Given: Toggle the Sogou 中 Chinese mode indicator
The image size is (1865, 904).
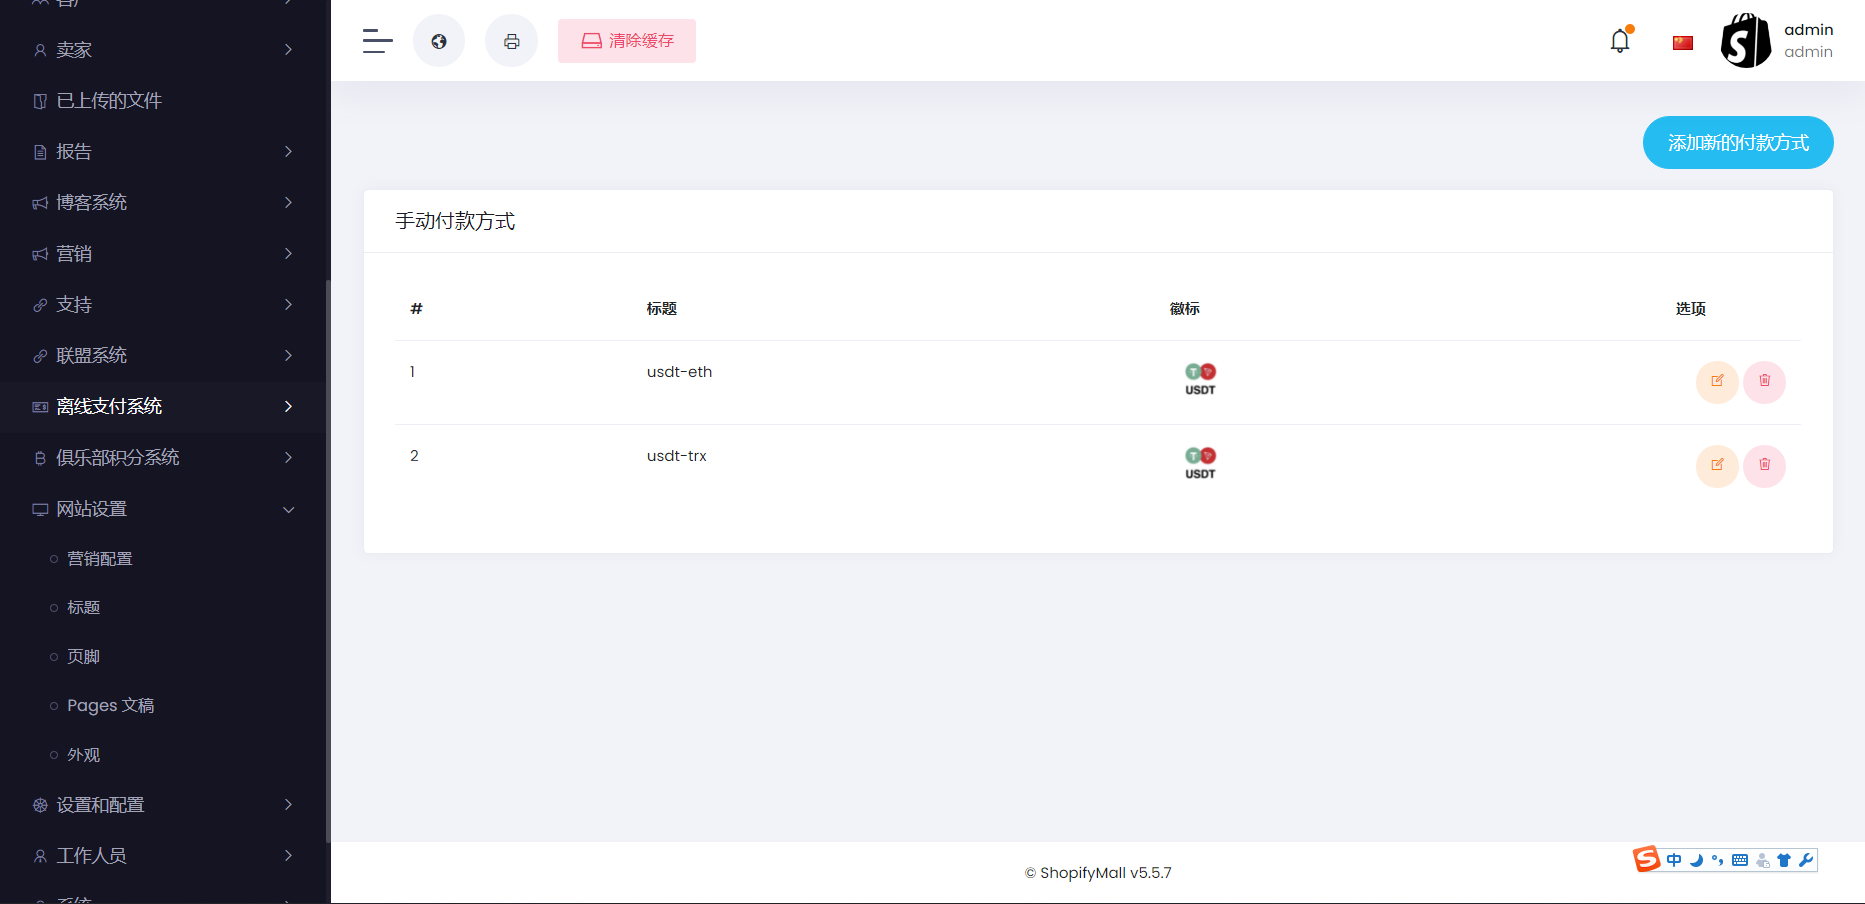Looking at the screenshot, I should pos(1674,860).
